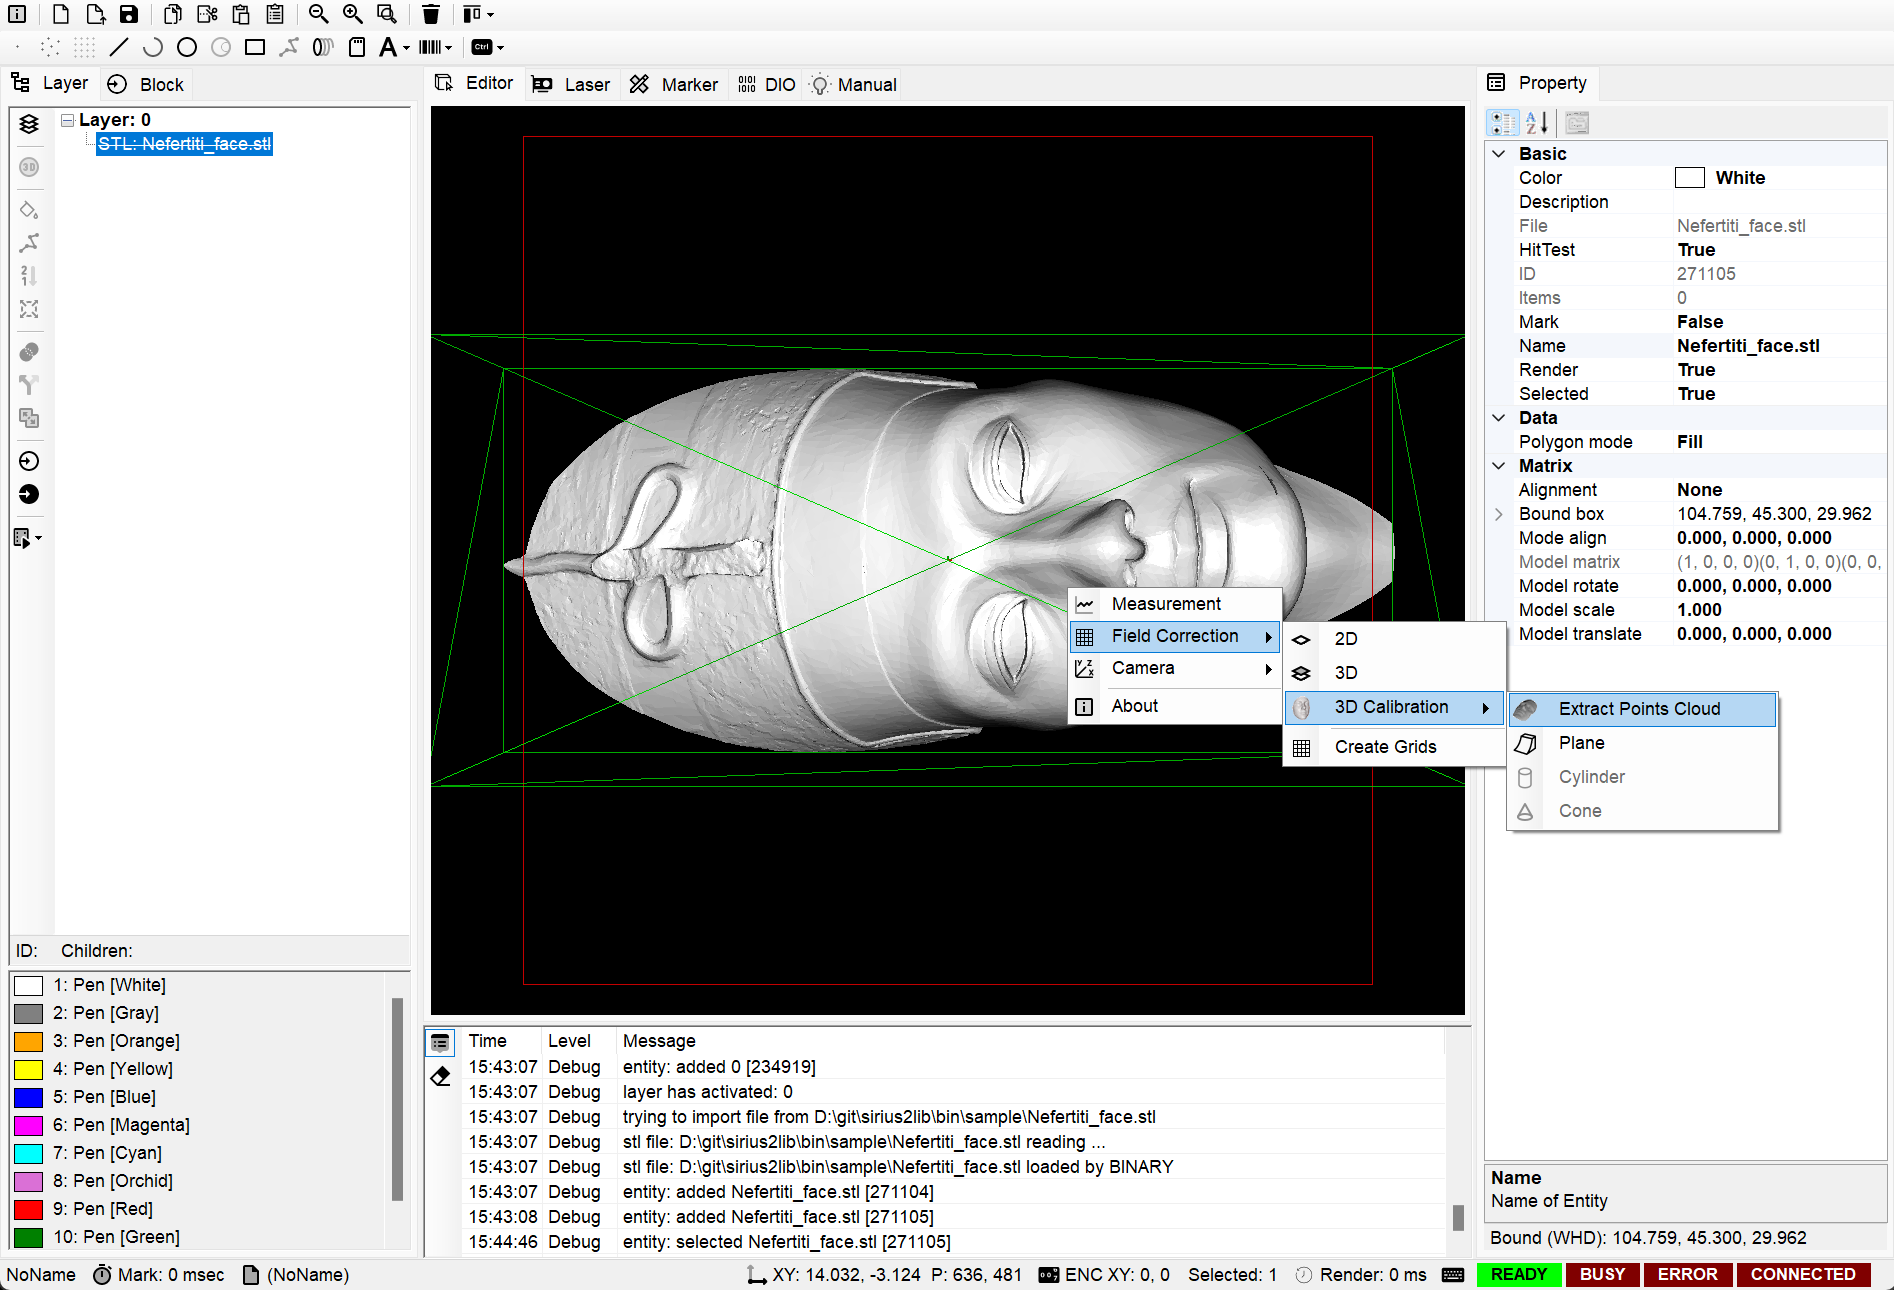The width and height of the screenshot is (1894, 1290).
Task: Select the Circle drawing tool
Action: (187, 47)
